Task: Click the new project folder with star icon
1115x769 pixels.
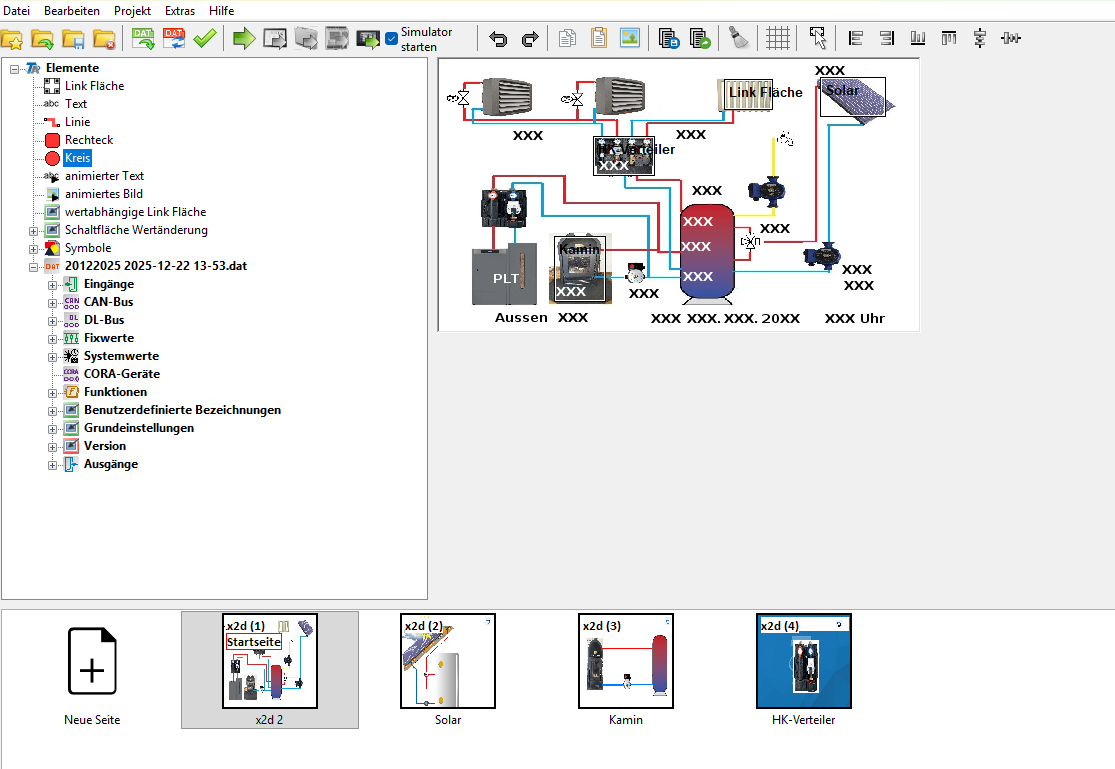Action: coord(12,39)
